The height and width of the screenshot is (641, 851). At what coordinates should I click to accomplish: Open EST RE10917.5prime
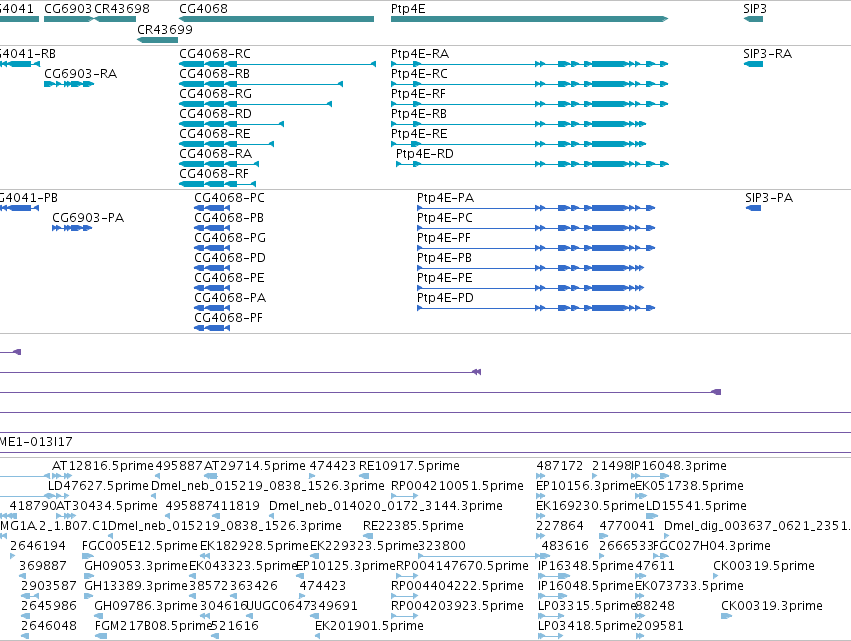[x=409, y=466]
